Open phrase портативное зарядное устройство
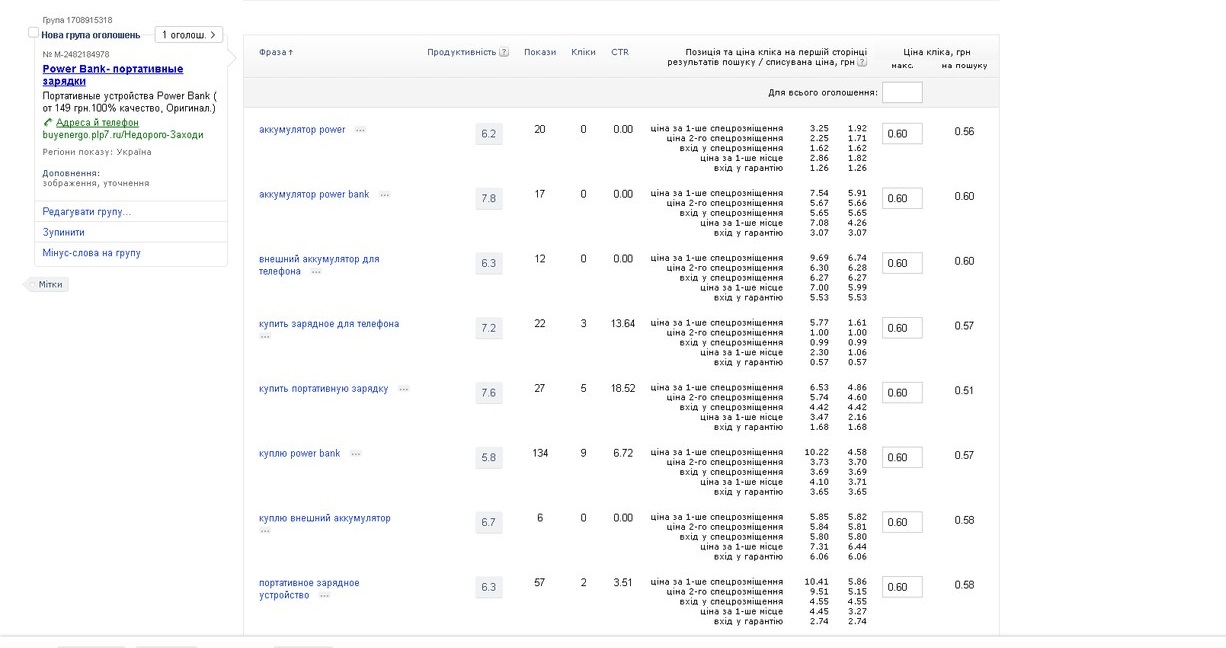 [309, 589]
